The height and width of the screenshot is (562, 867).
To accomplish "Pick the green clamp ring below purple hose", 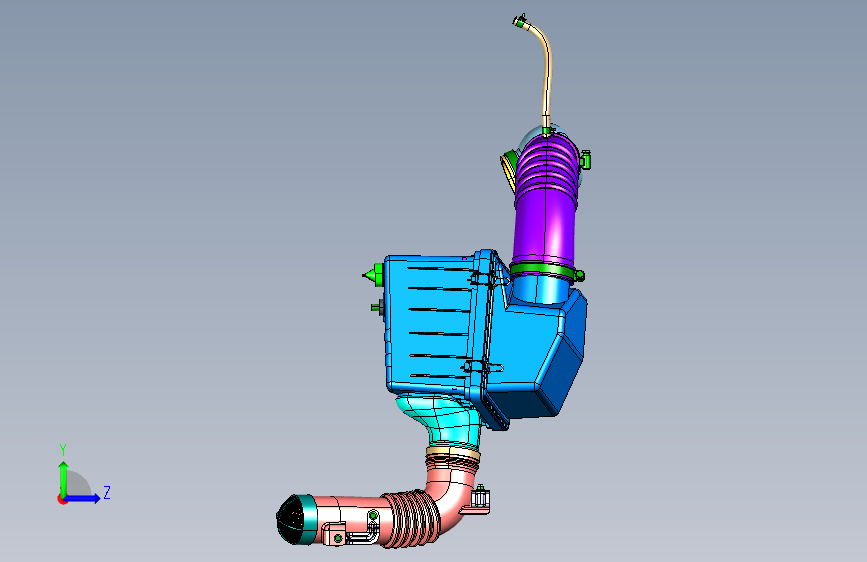I will pos(545,272).
